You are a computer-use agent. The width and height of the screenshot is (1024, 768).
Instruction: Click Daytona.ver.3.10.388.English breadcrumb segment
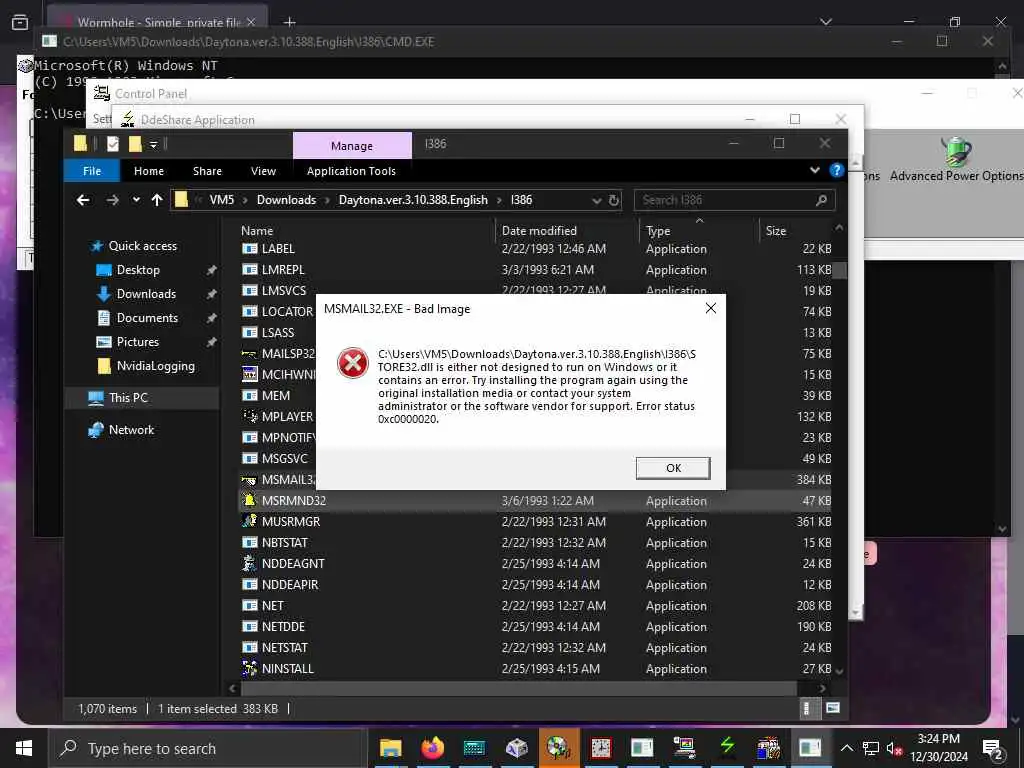[x=413, y=200]
